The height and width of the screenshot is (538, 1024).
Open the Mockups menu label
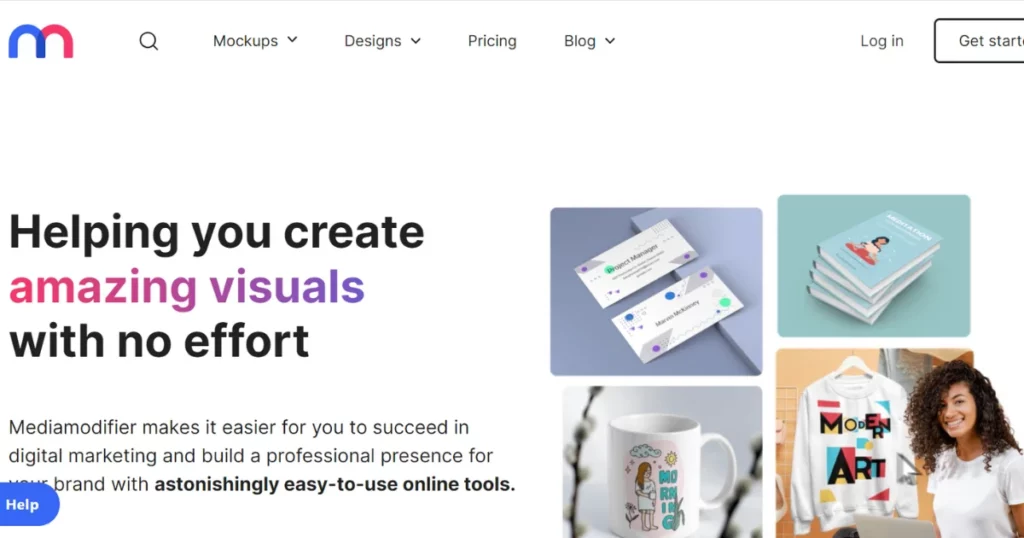pos(246,41)
